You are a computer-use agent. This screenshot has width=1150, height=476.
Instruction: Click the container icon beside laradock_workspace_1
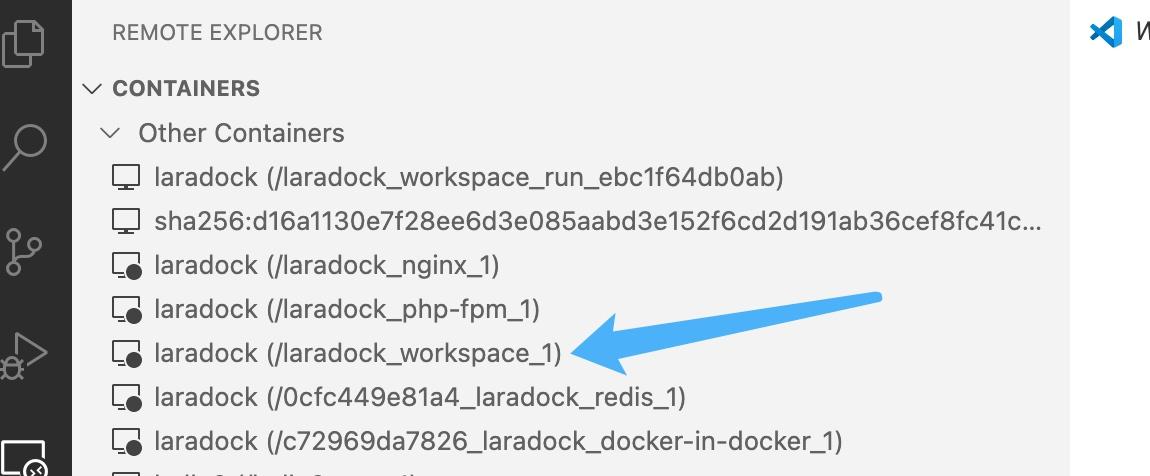tap(126, 354)
